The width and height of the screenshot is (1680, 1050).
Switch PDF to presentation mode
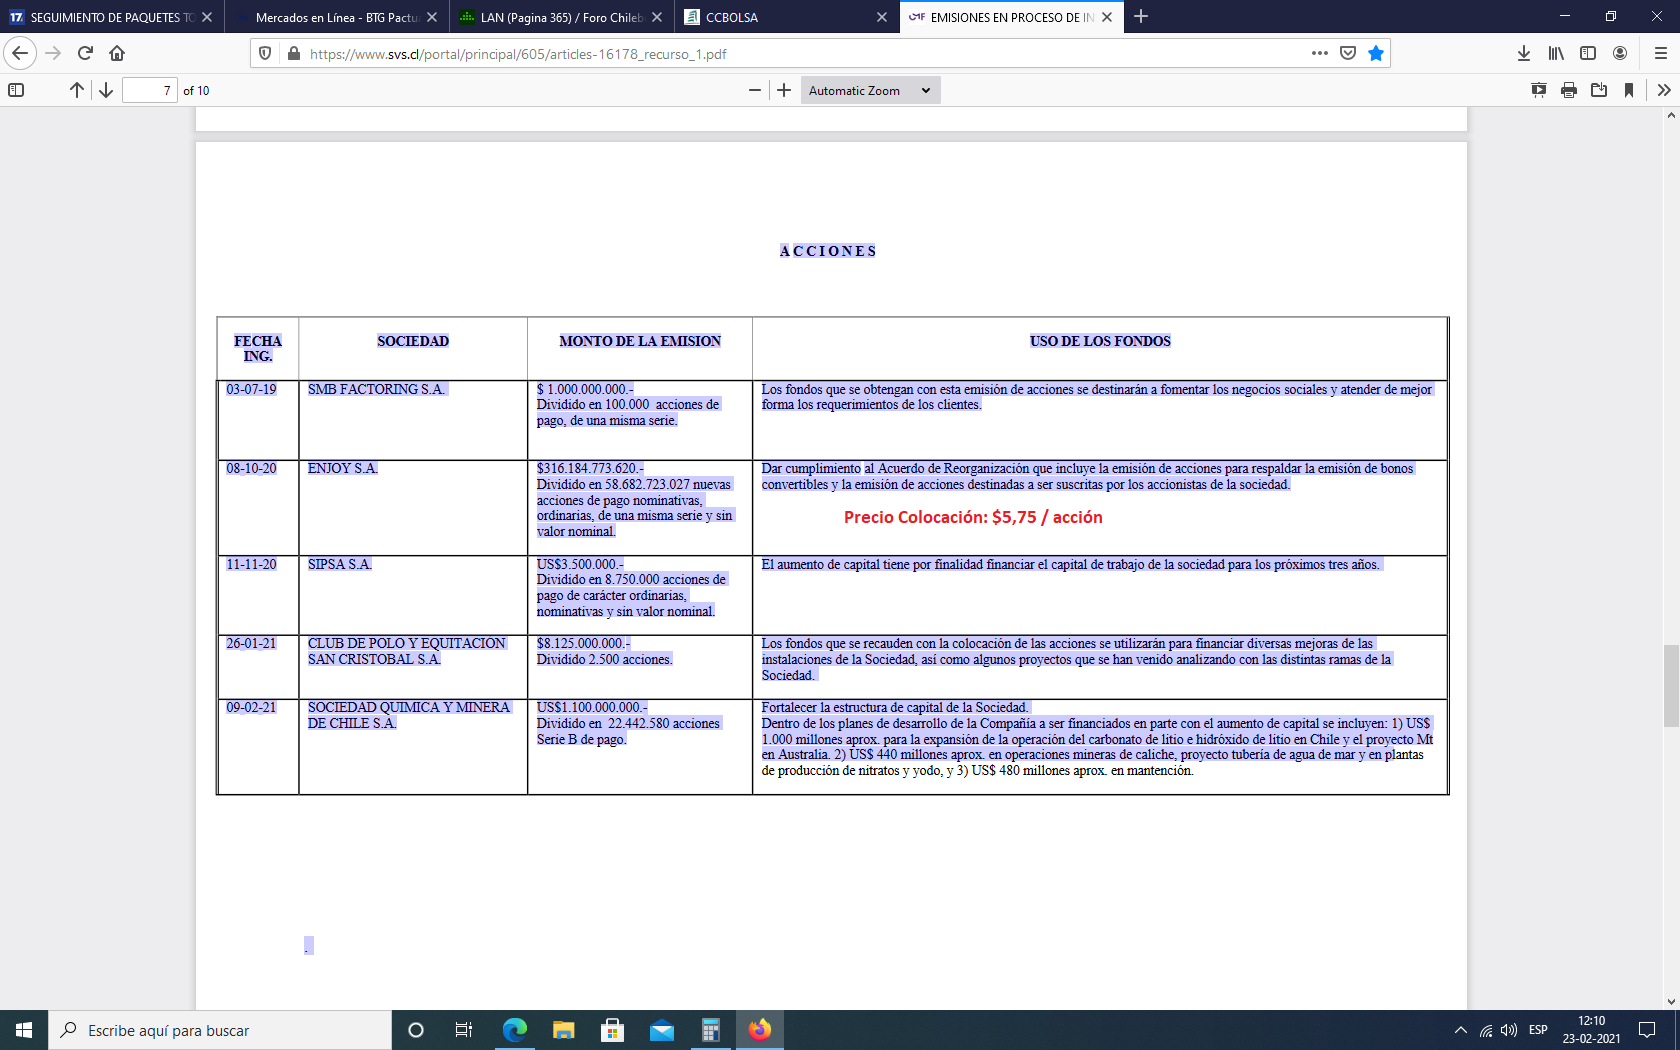(x=1539, y=90)
